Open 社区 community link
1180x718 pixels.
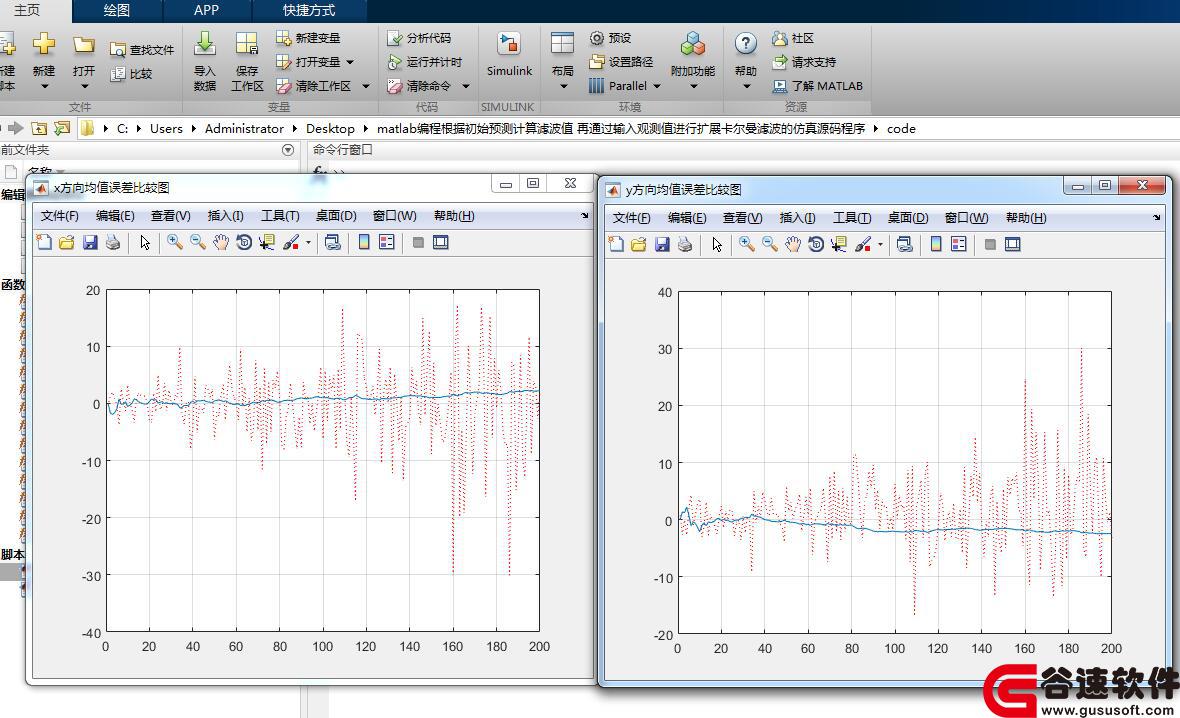click(793, 38)
